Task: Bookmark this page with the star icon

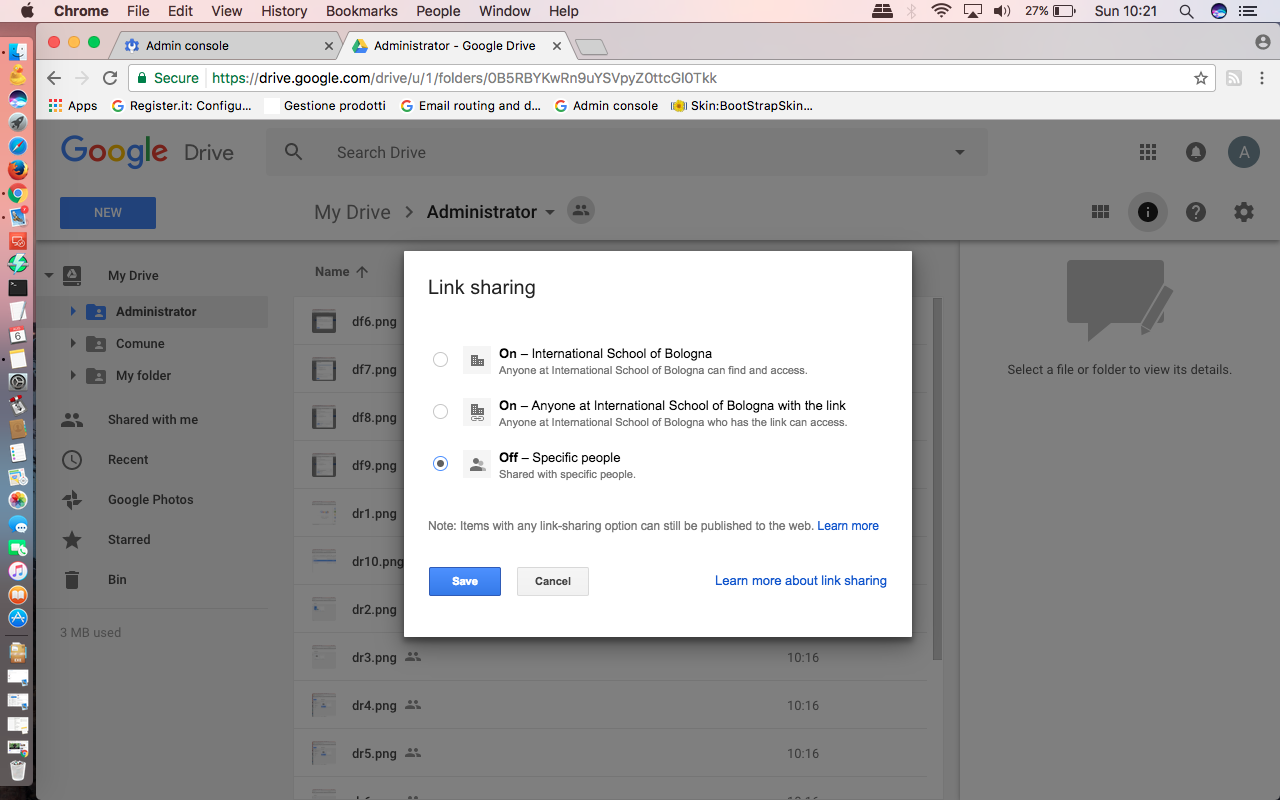Action: pyautogui.click(x=1201, y=78)
